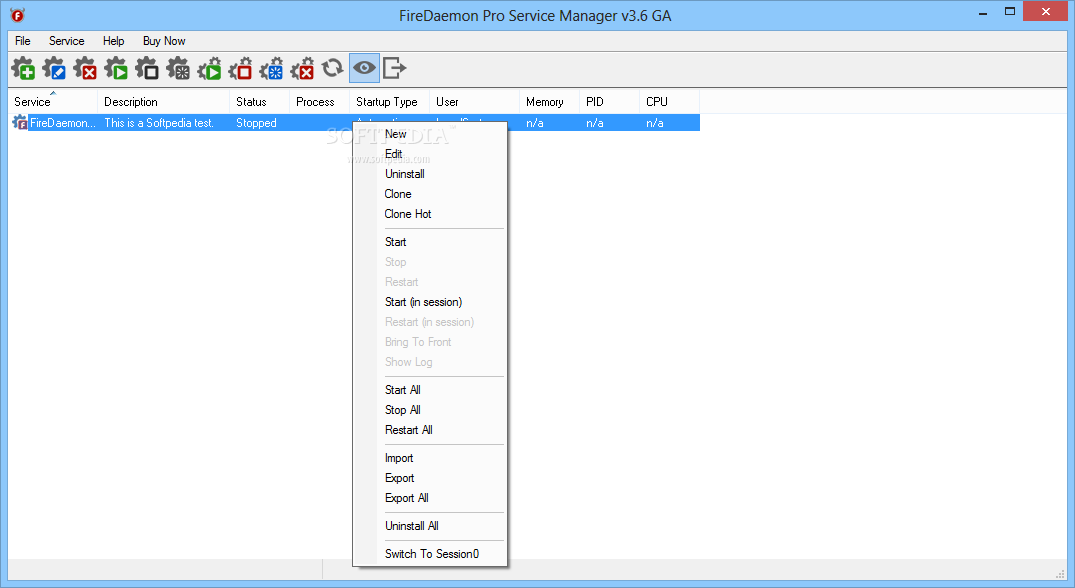Toggle the eye view icon in toolbar
Image resolution: width=1075 pixels, height=588 pixels.
click(364, 68)
